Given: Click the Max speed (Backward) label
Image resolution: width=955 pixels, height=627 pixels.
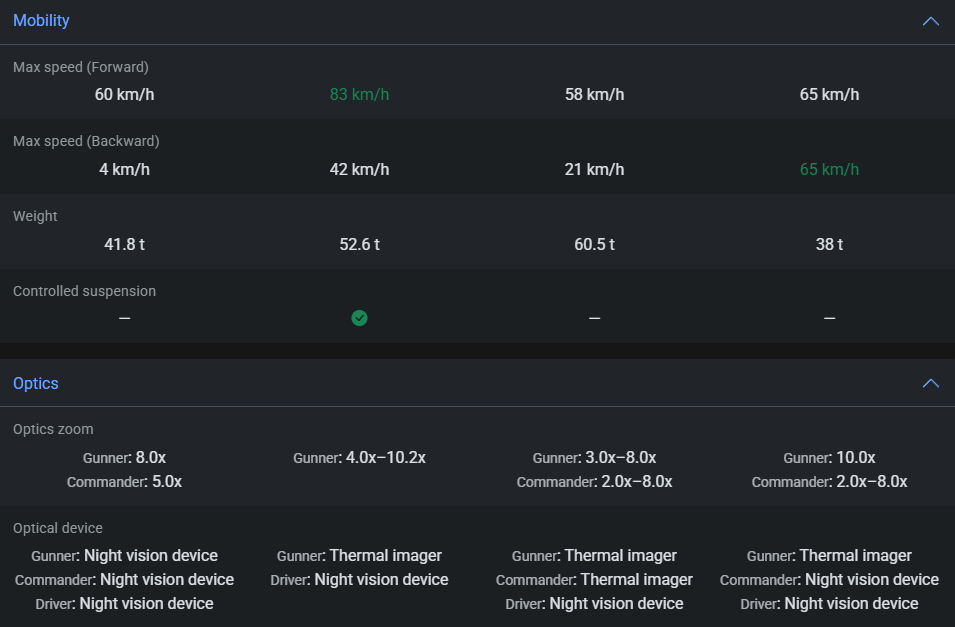Looking at the screenshot, I should (86, 142).
